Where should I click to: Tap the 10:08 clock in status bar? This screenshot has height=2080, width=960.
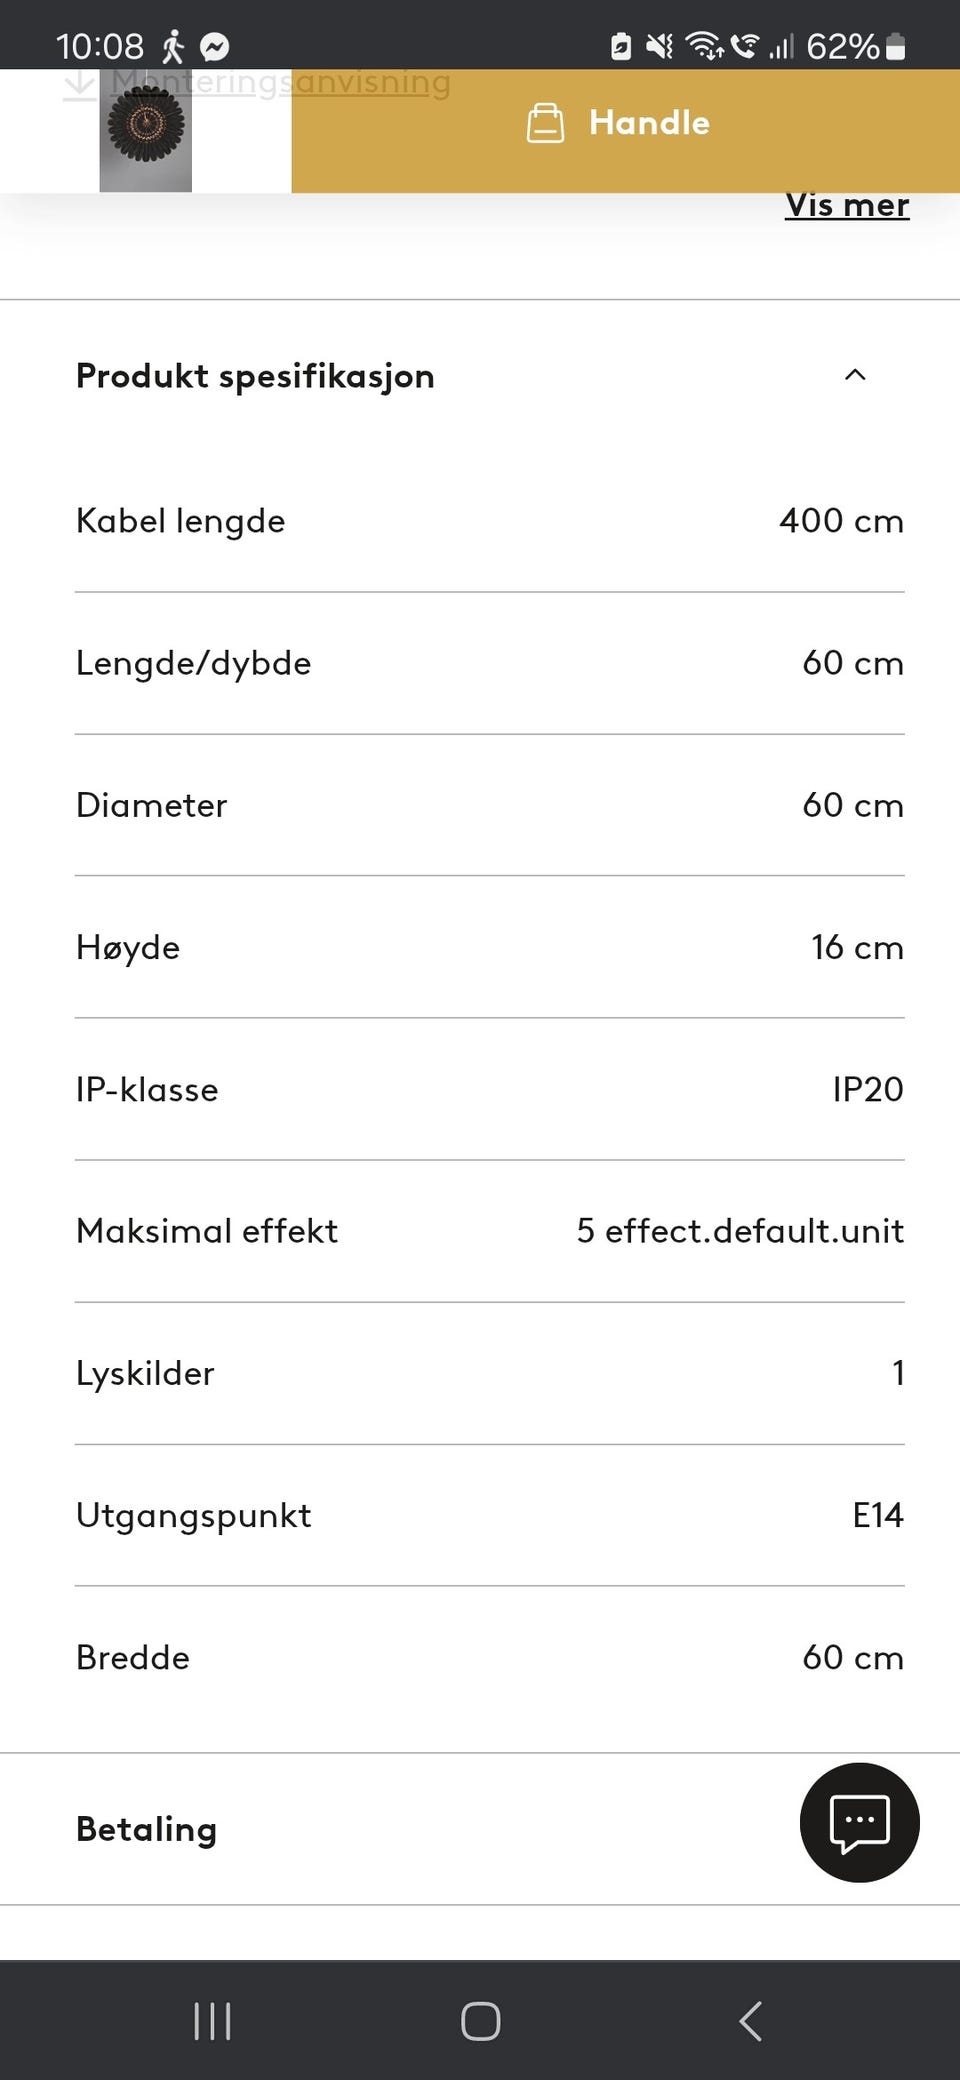[100, 46]
